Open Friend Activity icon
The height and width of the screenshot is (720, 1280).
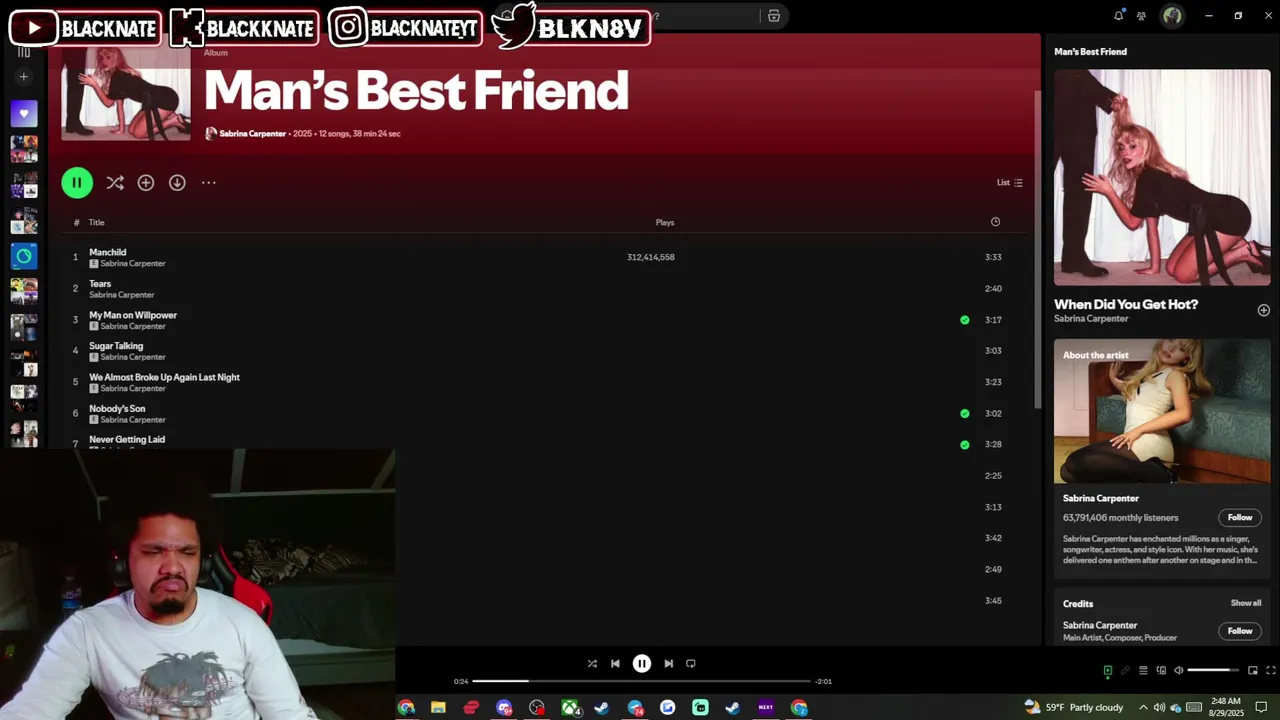1141,16
